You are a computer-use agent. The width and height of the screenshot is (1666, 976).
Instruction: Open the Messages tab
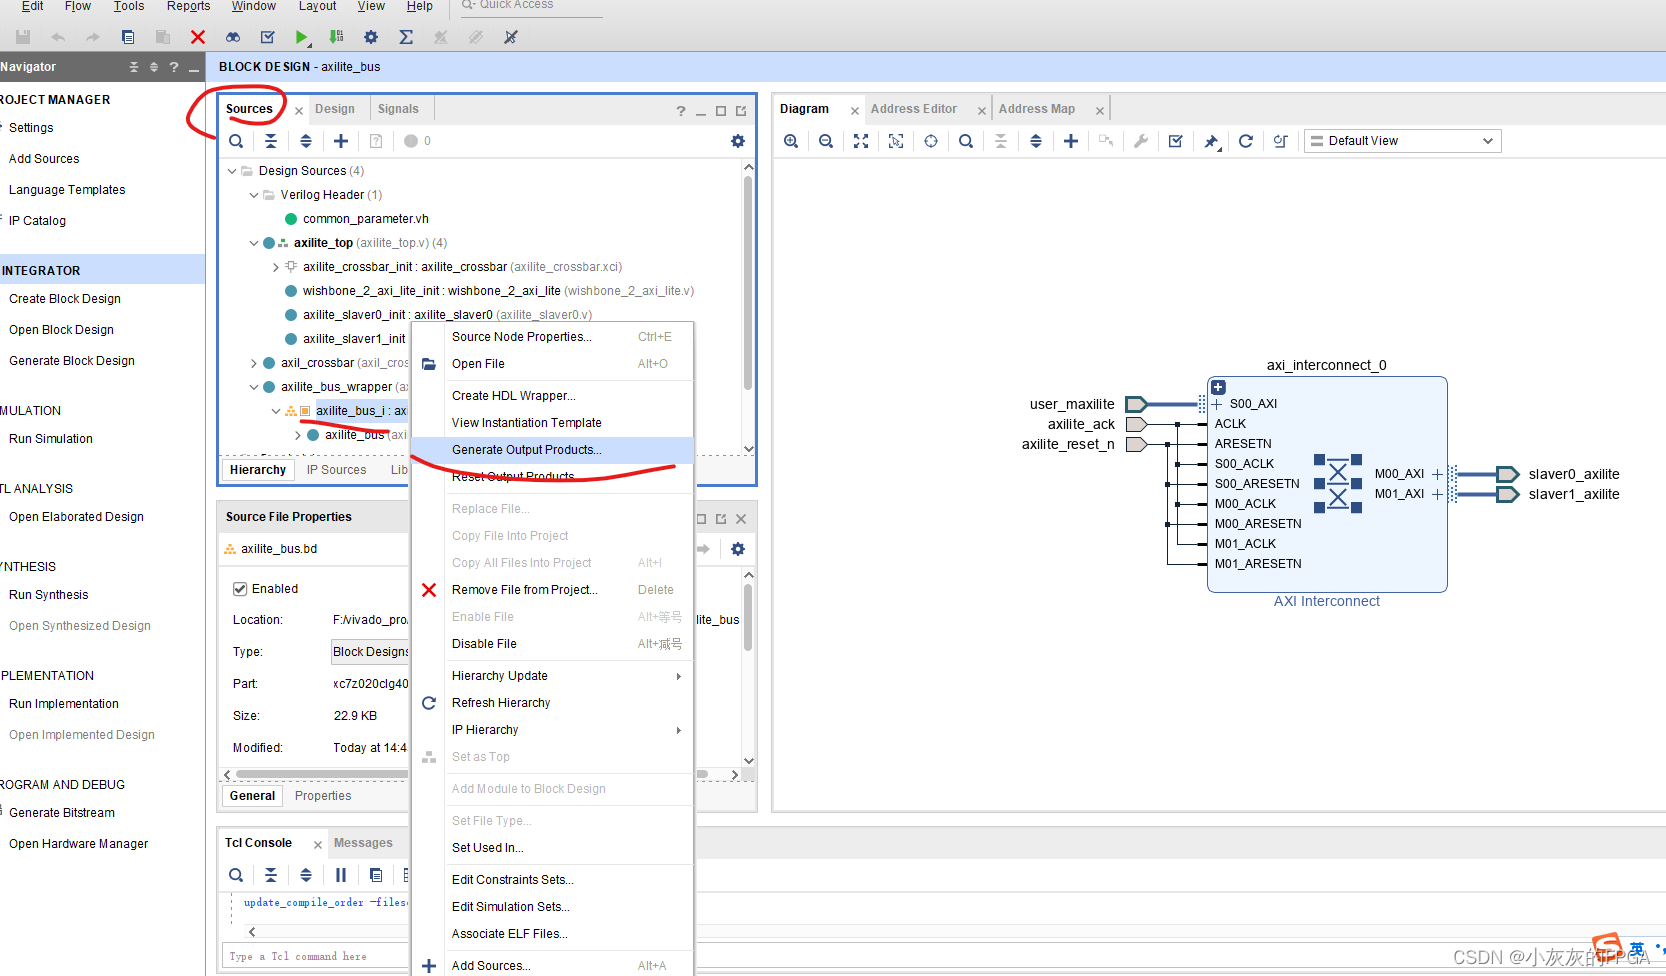click(363, 843)
